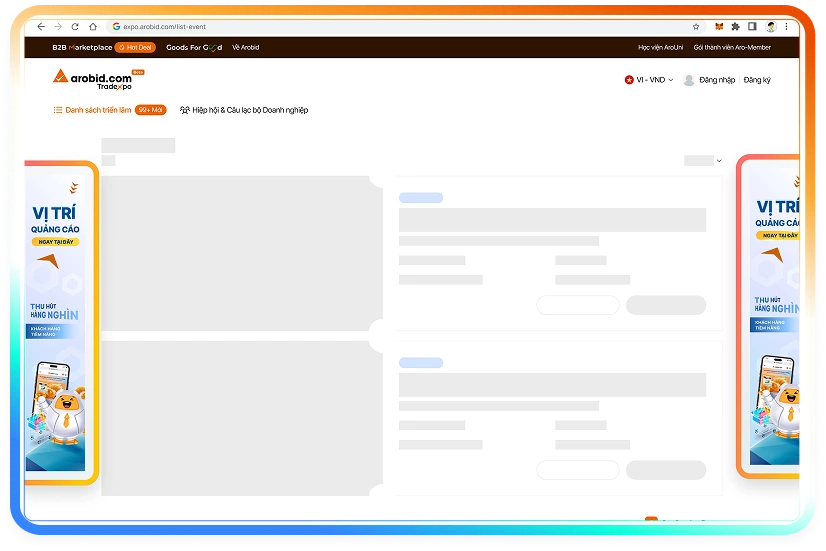826x551 pixels.
Task: Open the MetaMask fox extension
Action: coord(720,27)
